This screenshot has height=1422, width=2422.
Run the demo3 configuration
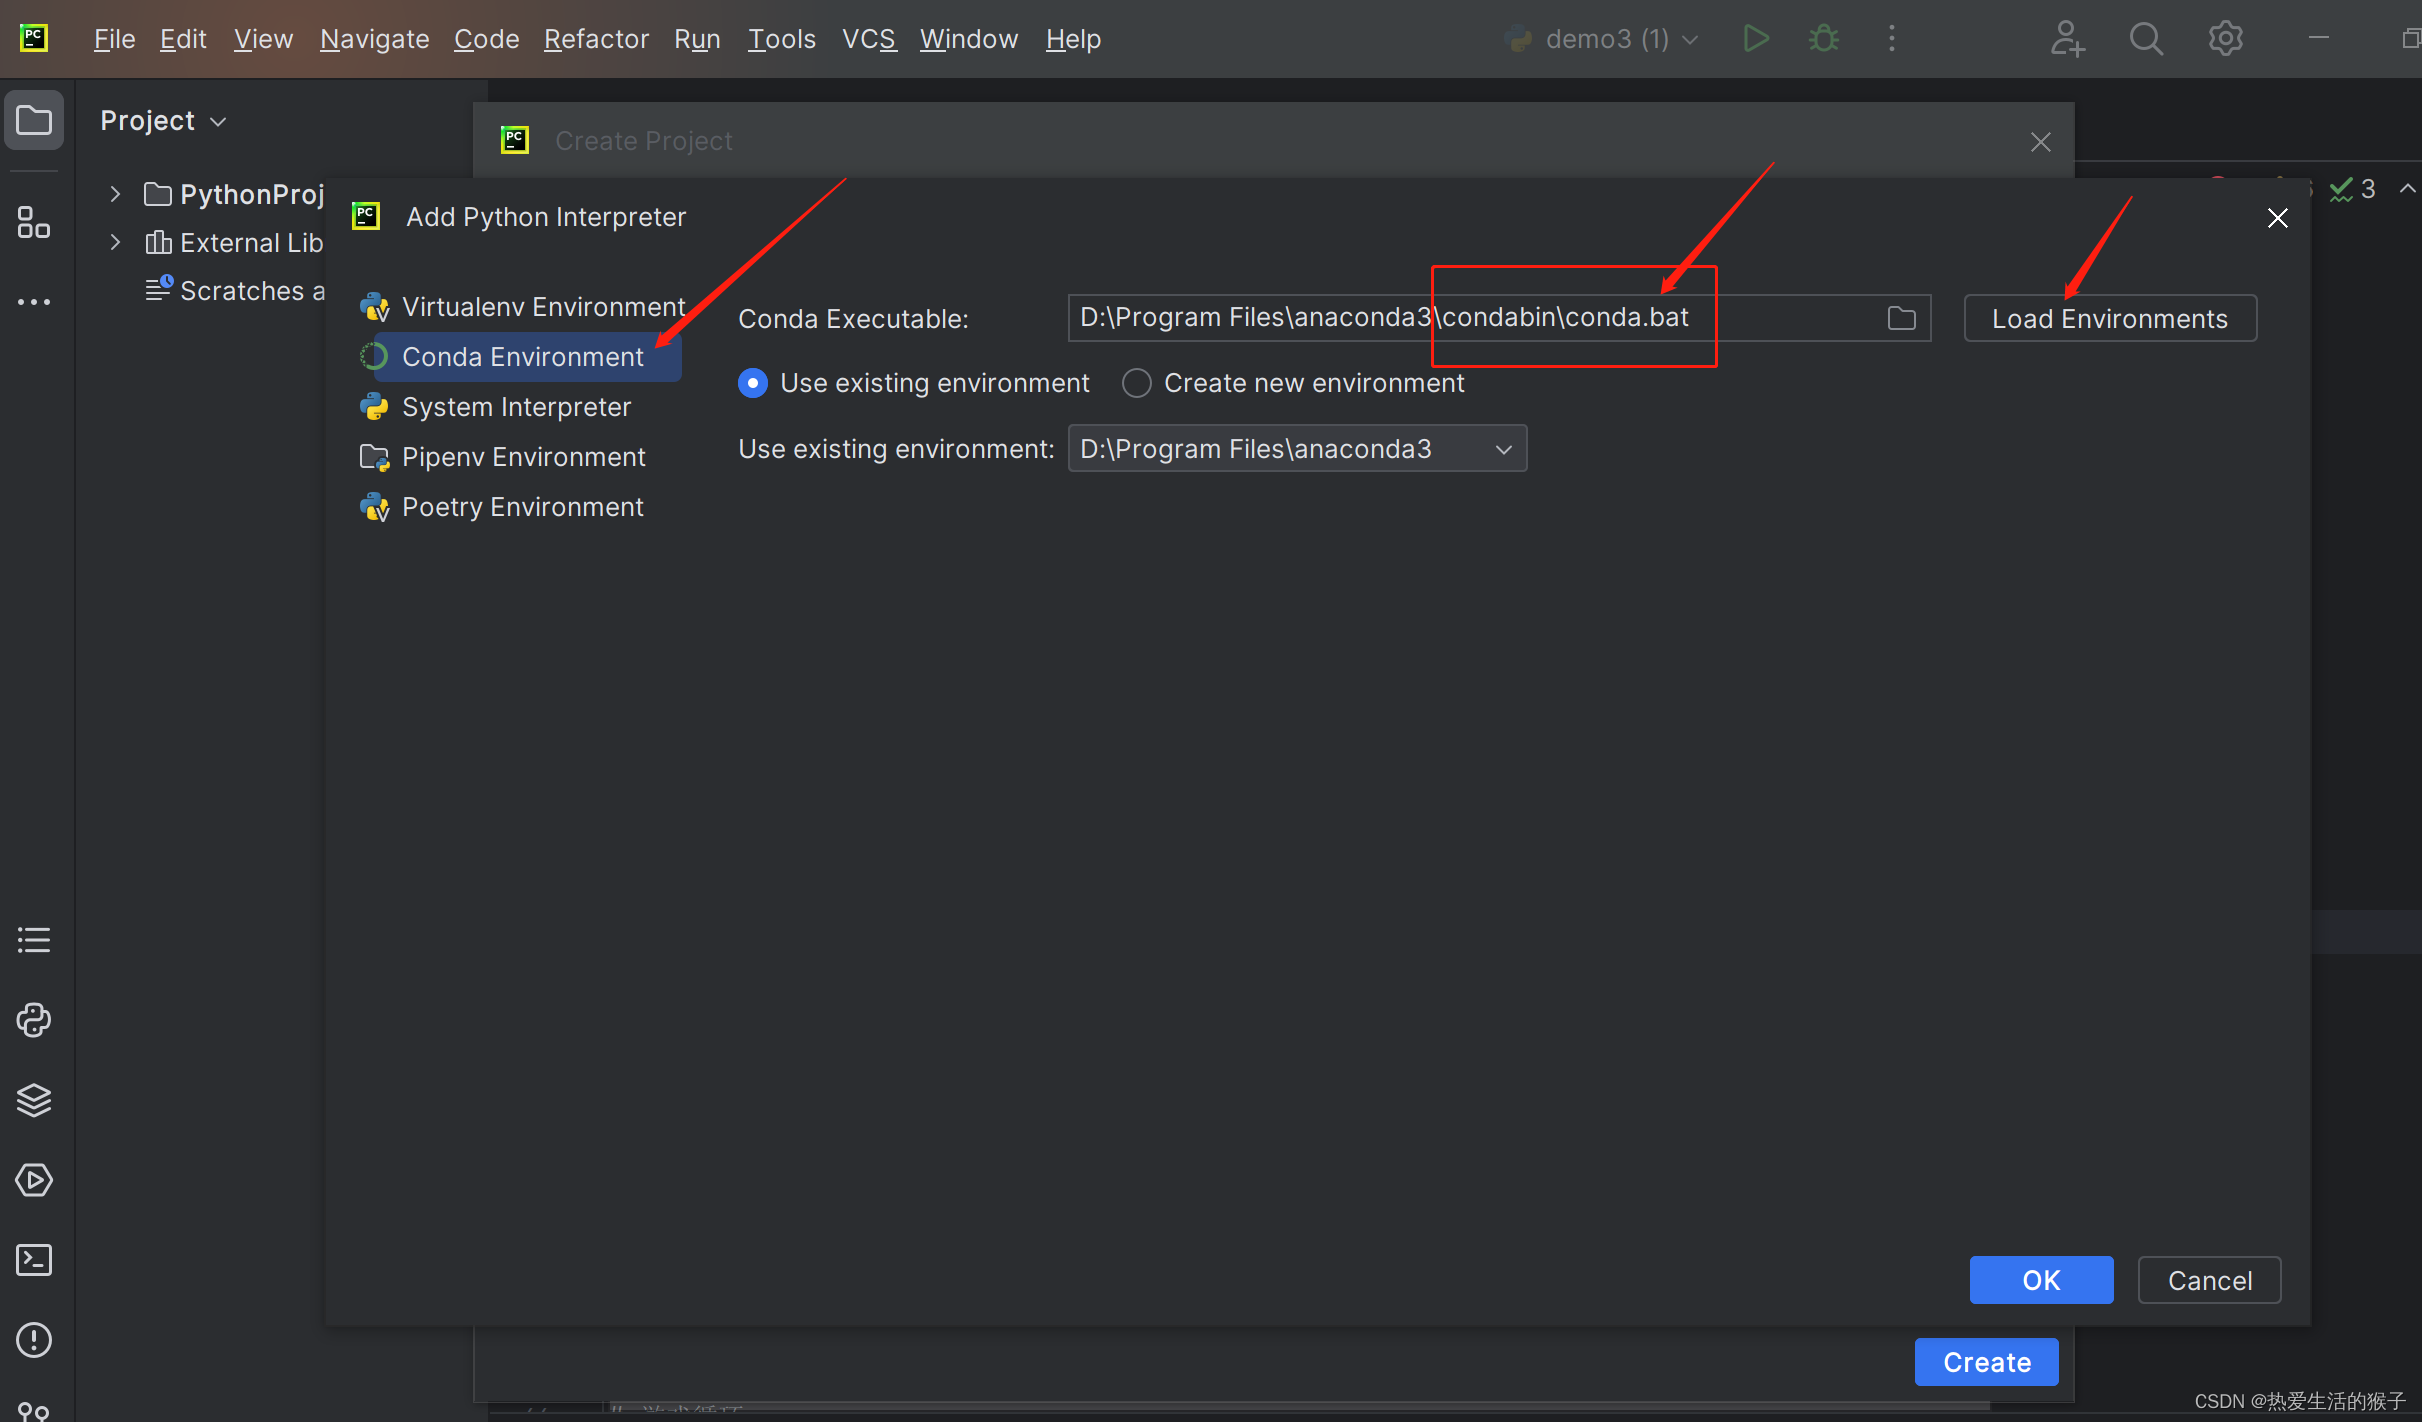1756,39
